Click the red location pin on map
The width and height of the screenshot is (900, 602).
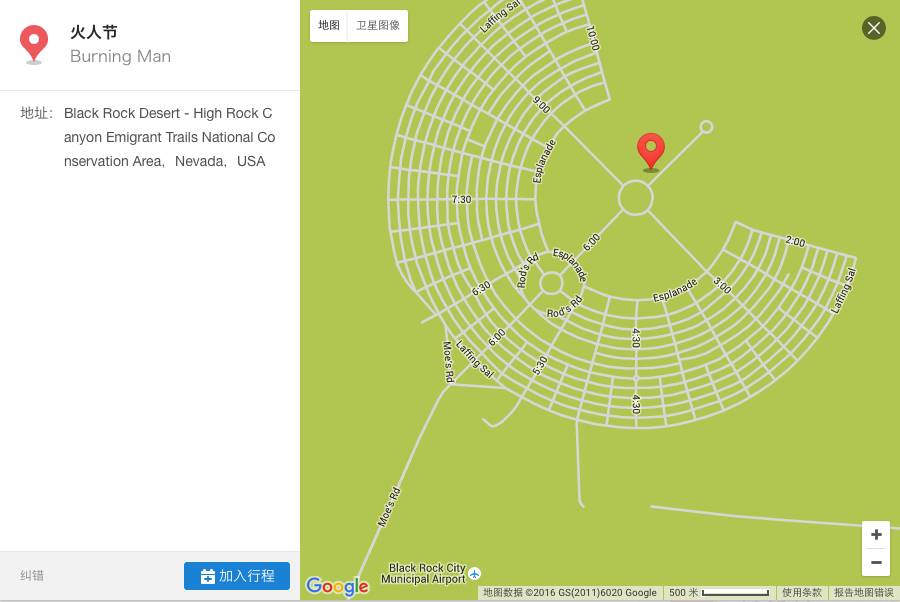coord(651,152)
